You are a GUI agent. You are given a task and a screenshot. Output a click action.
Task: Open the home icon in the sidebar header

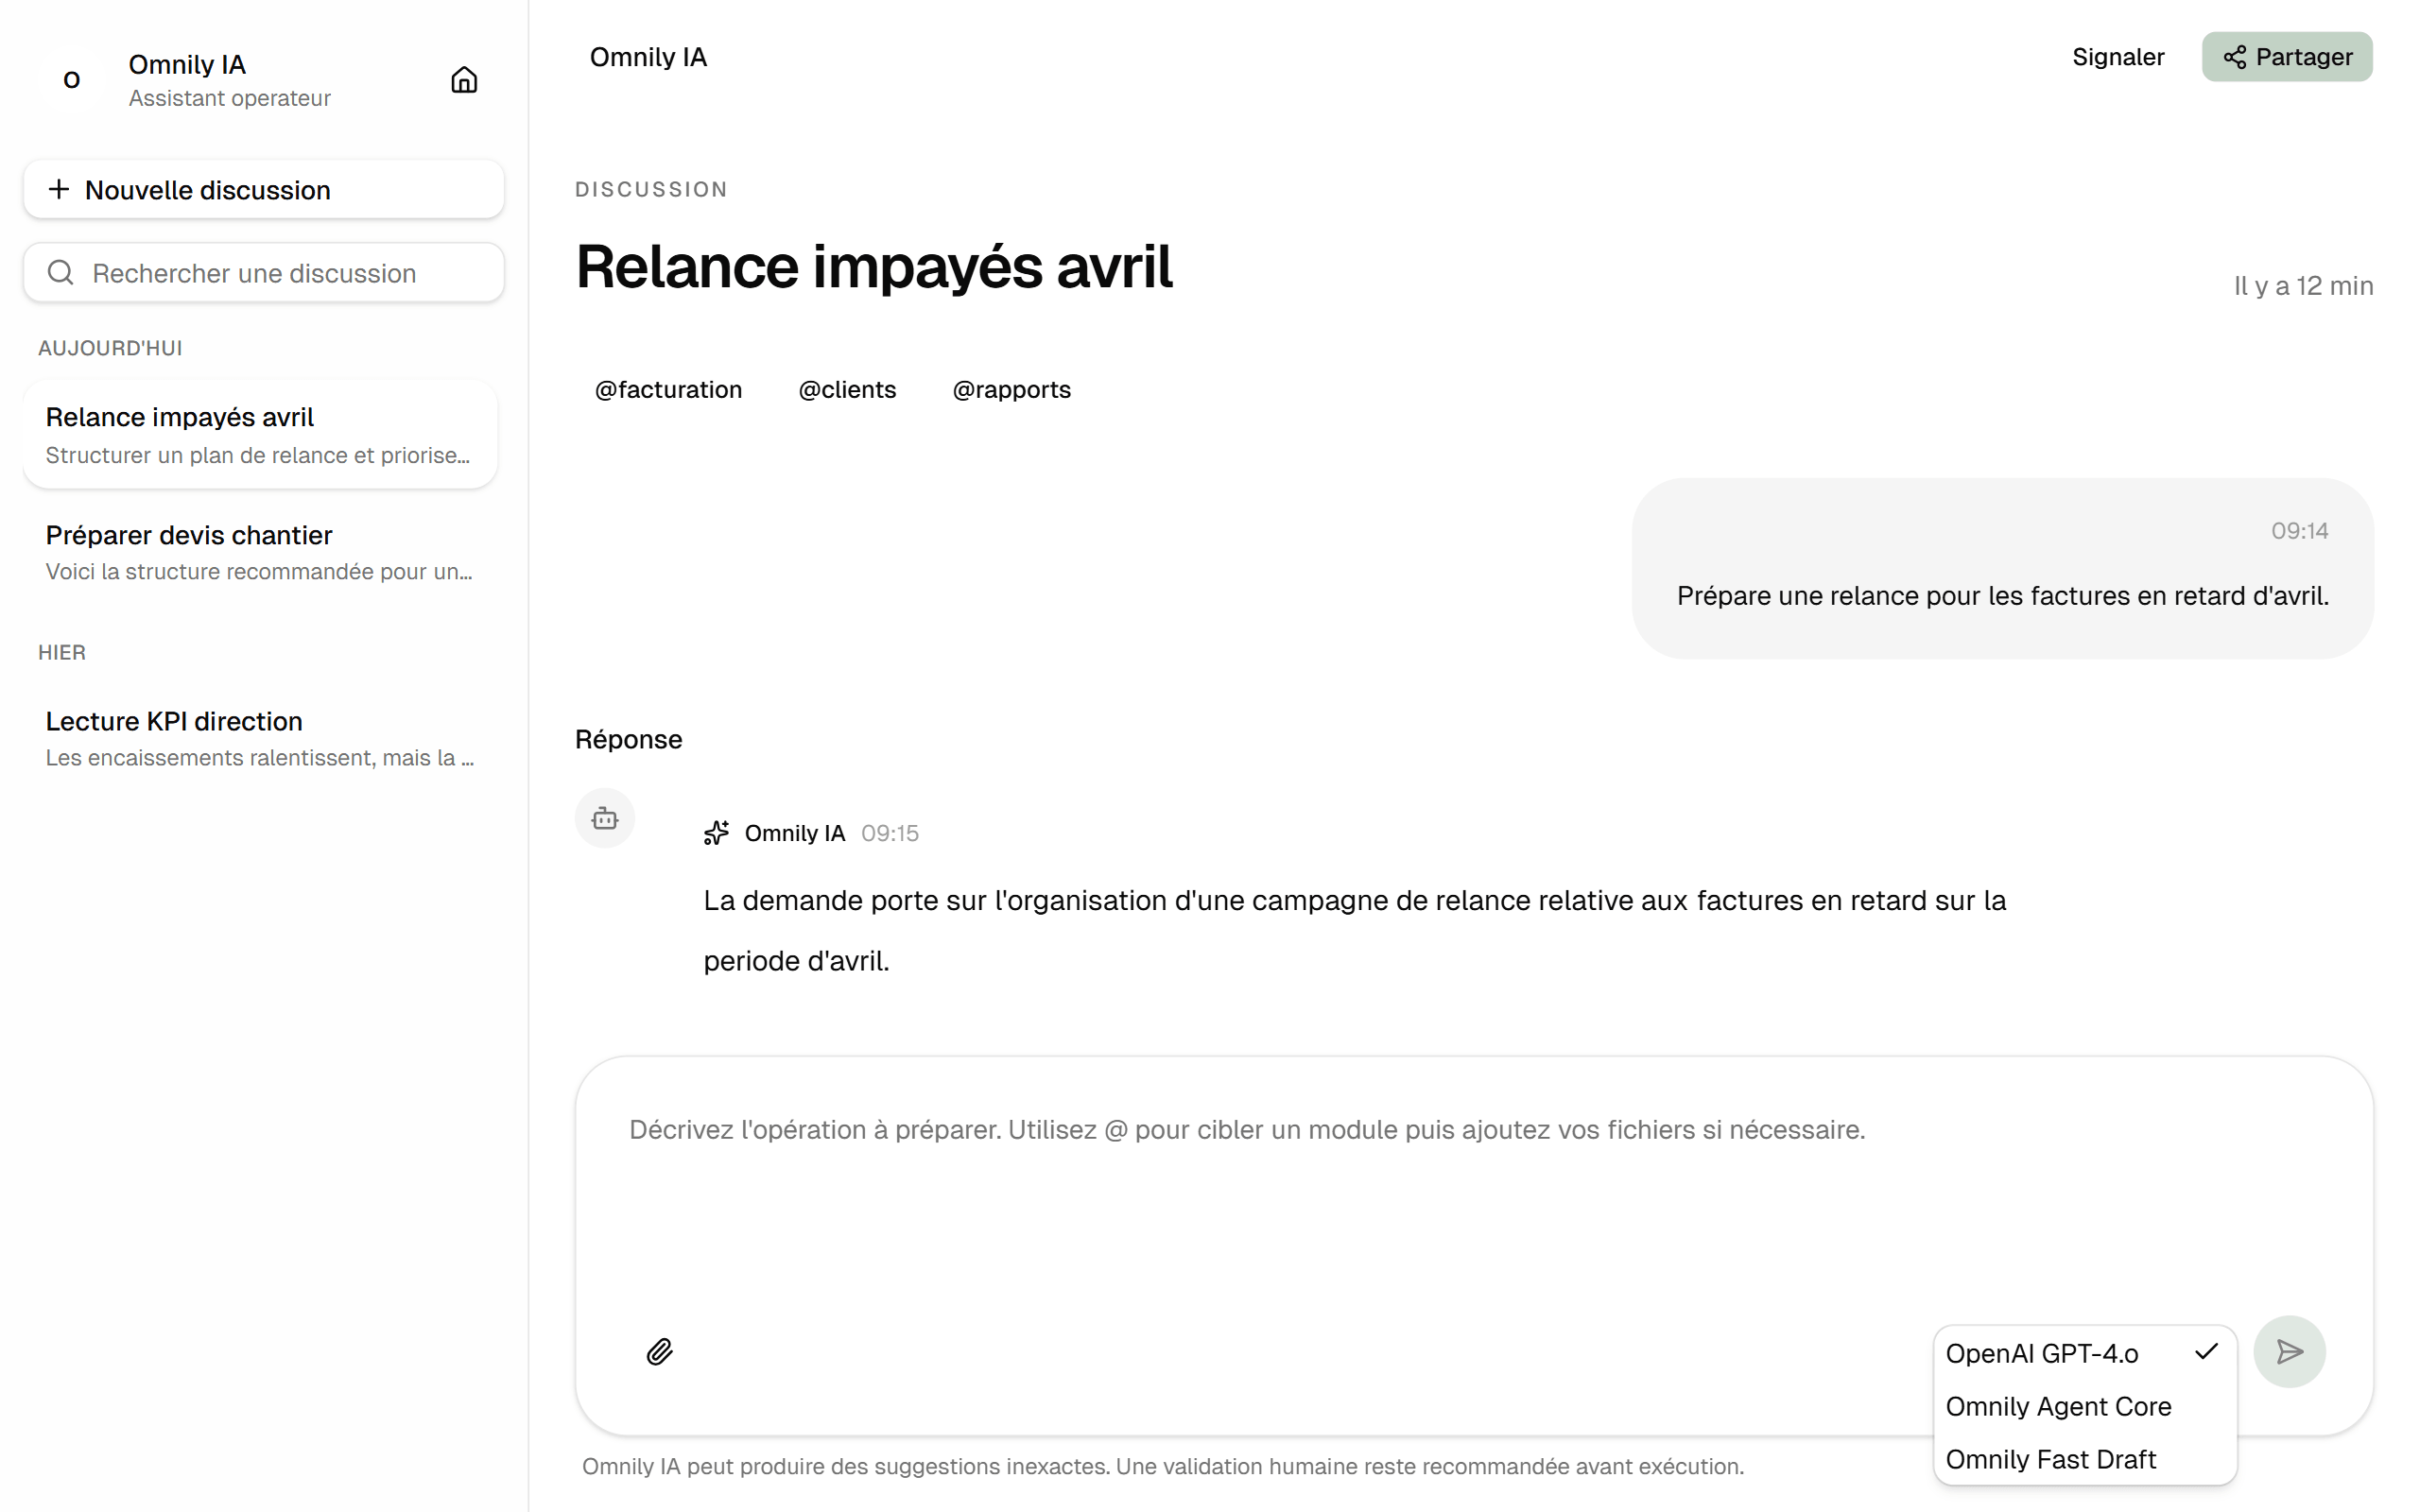(464, 79)
